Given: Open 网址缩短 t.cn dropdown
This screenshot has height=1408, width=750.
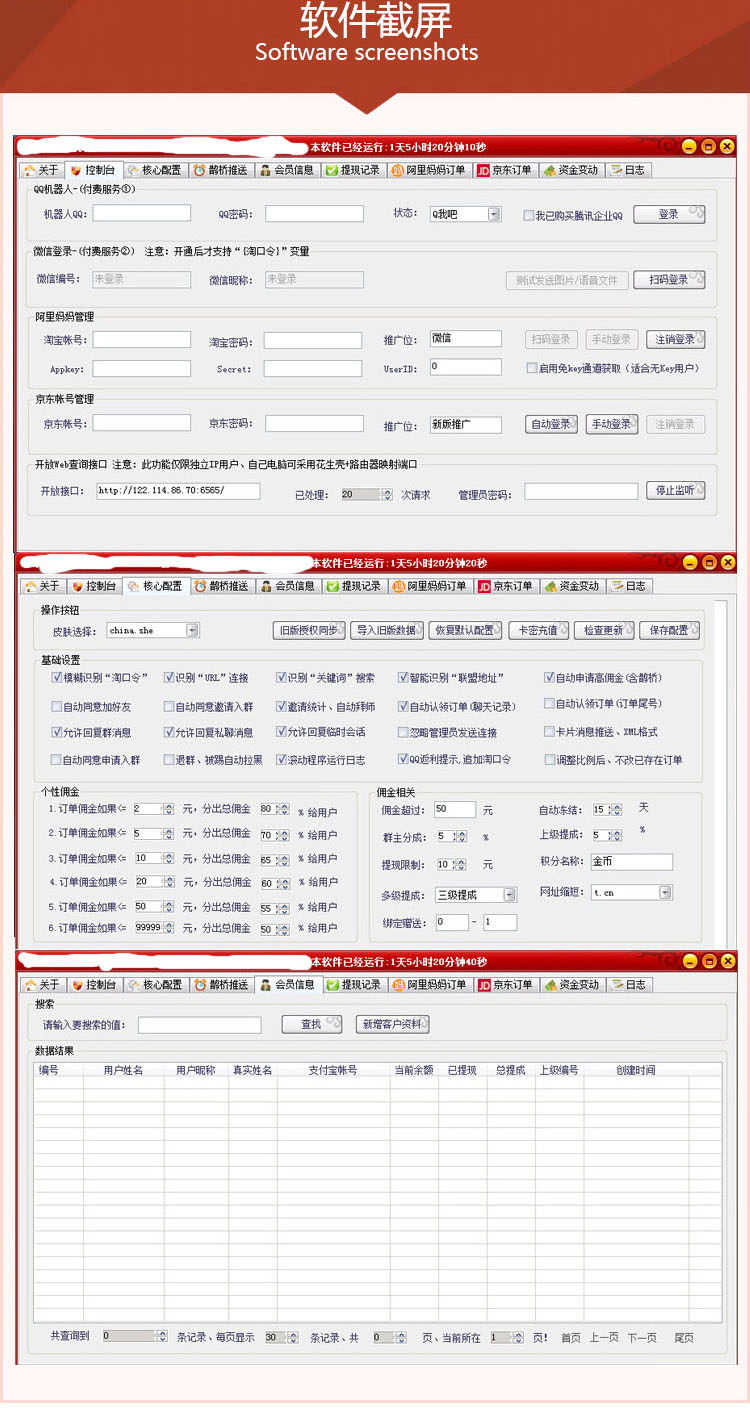Looking at the screenshot, I should (665, 892).
